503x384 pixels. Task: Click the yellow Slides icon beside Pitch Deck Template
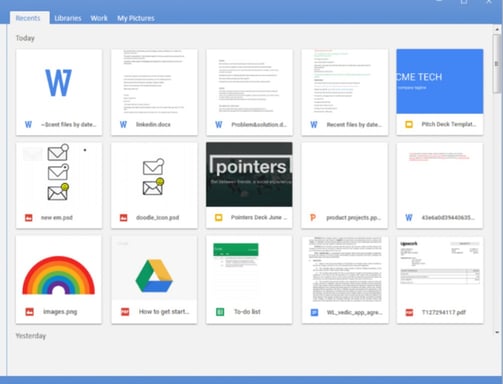409,124
